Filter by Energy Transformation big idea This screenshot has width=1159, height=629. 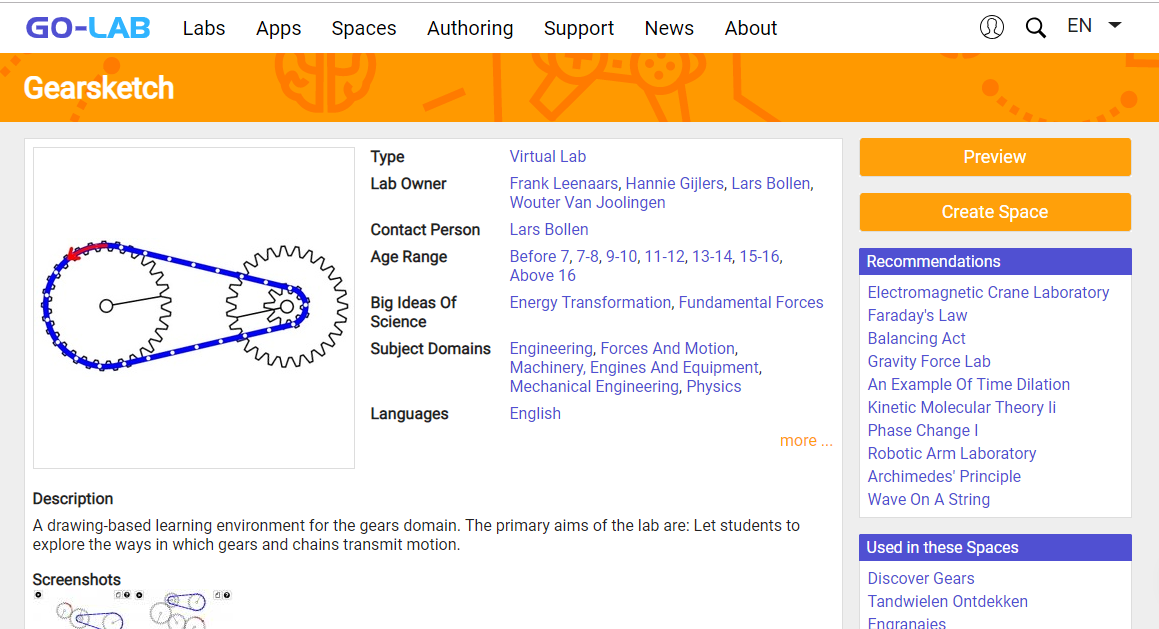[x=590, y=303]
